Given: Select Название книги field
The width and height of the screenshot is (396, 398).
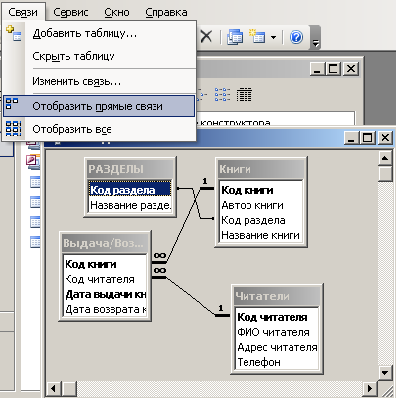Looking at the screenshot, I should (260, 235).
